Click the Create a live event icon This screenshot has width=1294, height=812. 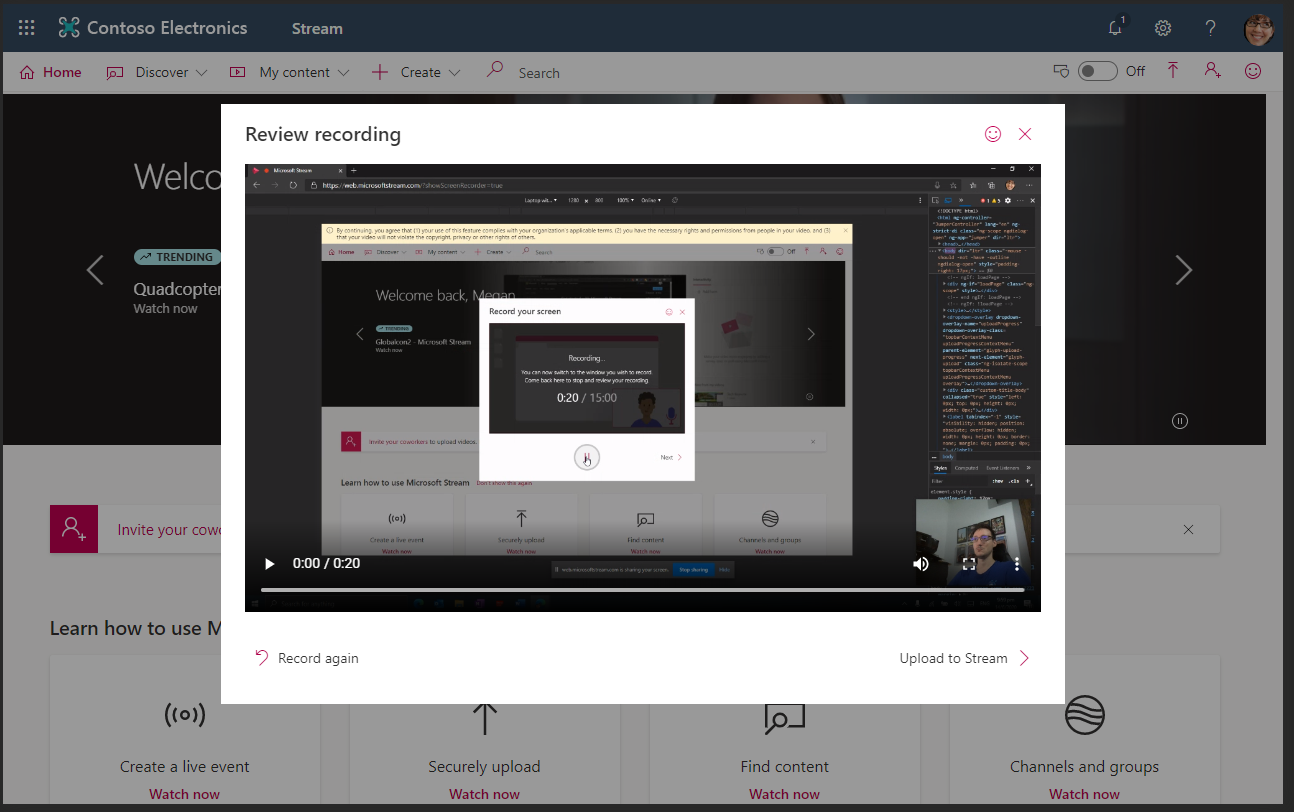coord(184,715)
